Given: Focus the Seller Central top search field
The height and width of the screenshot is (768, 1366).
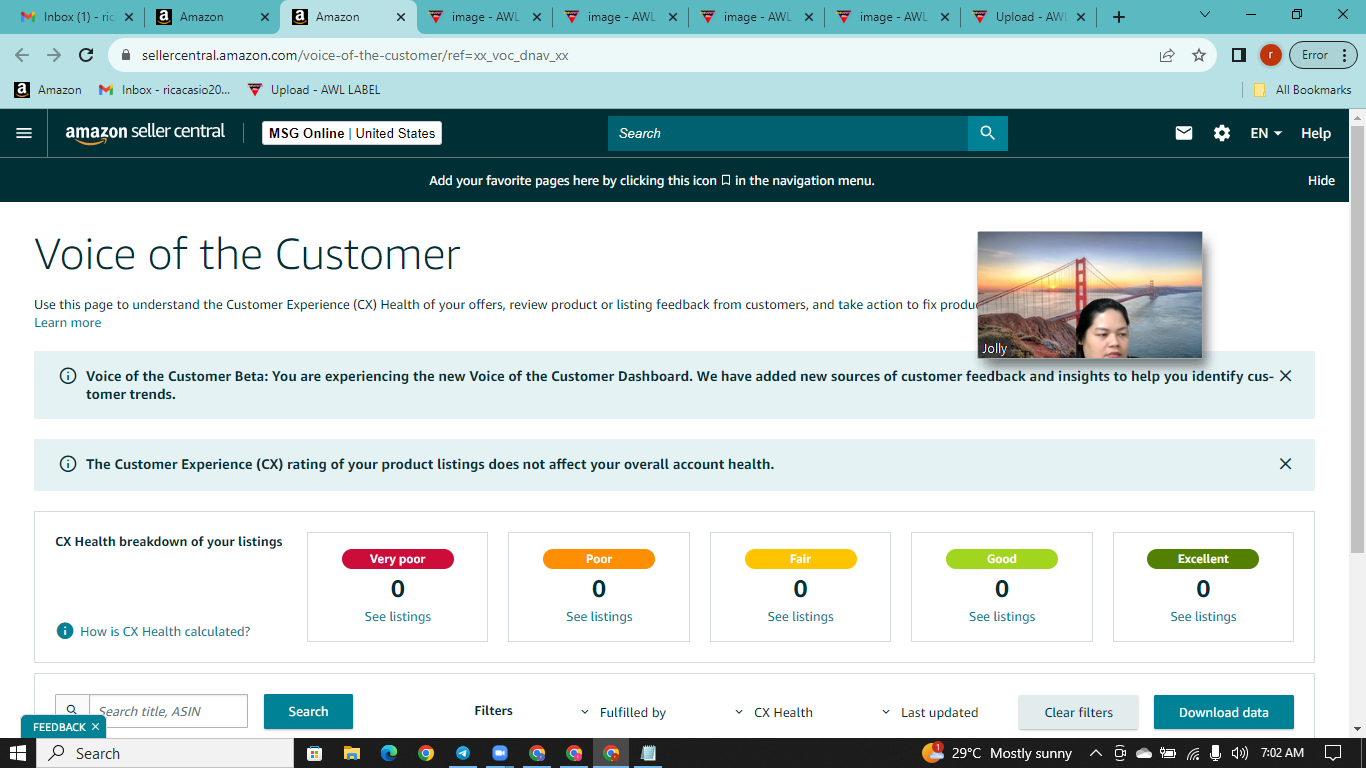Looking at the screenshot, I should [x=788, y=133].
